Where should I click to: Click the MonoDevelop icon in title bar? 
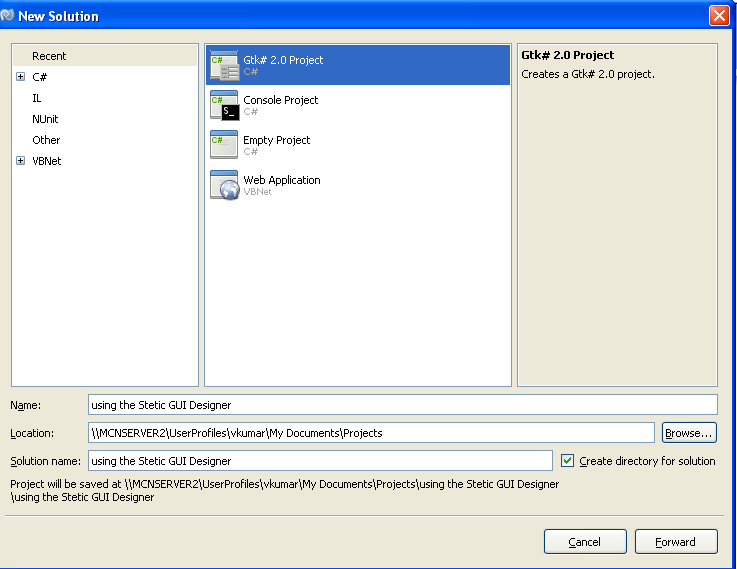pyautogui.click(x=7, y=16)
